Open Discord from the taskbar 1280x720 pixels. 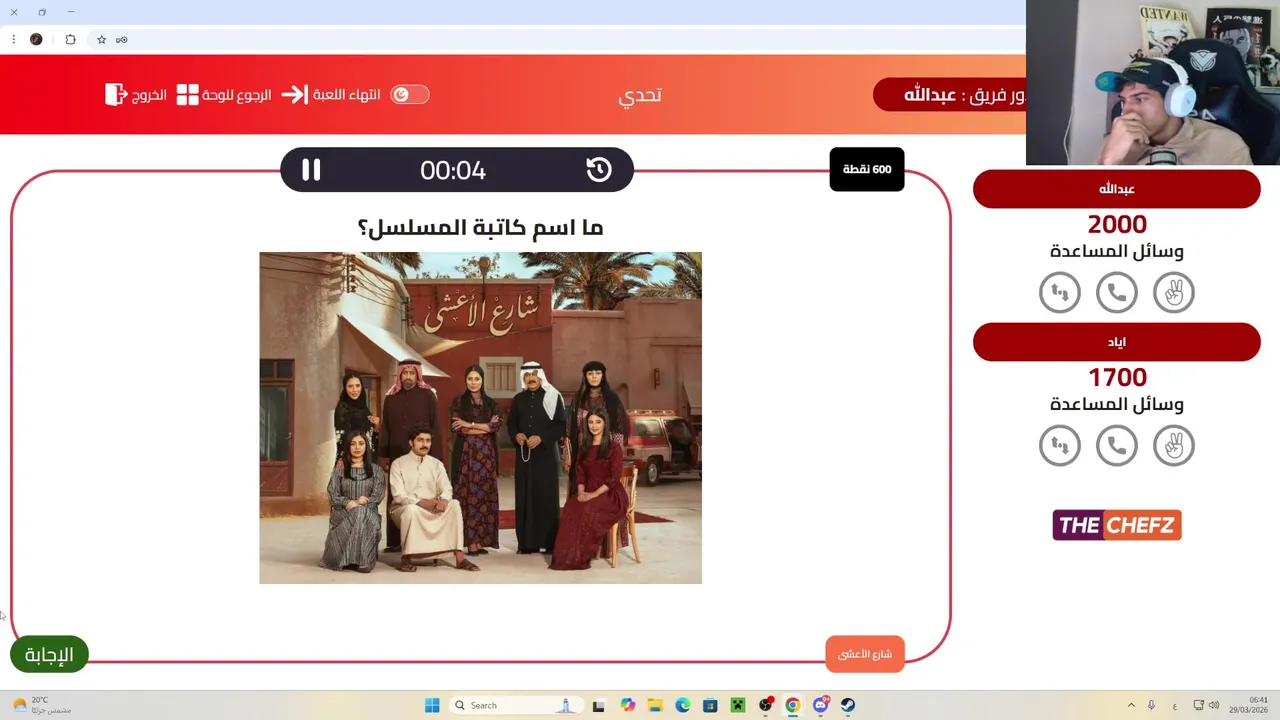[x=821, y=705]
